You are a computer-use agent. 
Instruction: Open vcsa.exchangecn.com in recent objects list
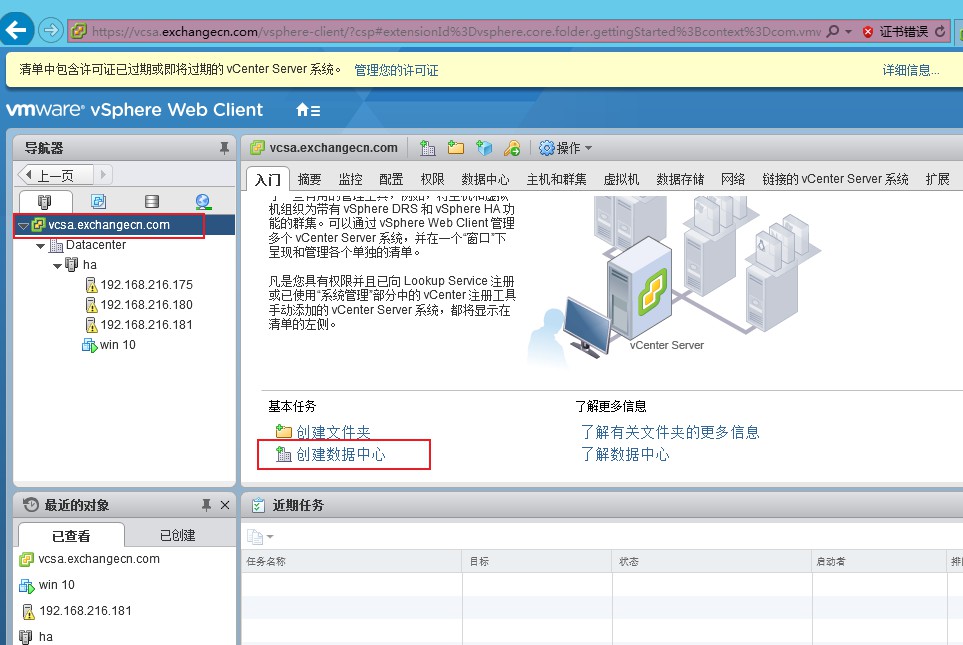[x=90, y=559]
